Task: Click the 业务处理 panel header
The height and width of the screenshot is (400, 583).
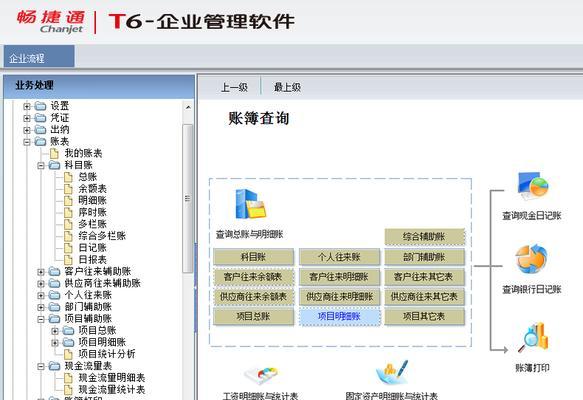Action: (99, 86)
